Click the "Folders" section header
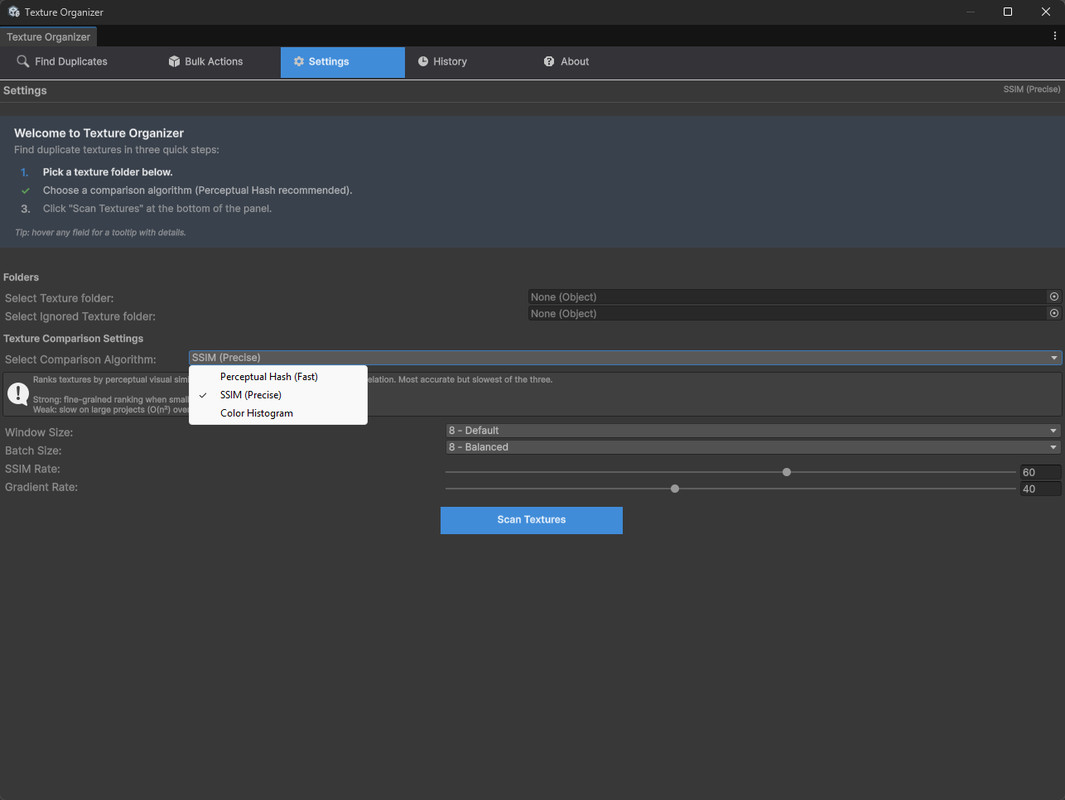 tap(21, 277)
